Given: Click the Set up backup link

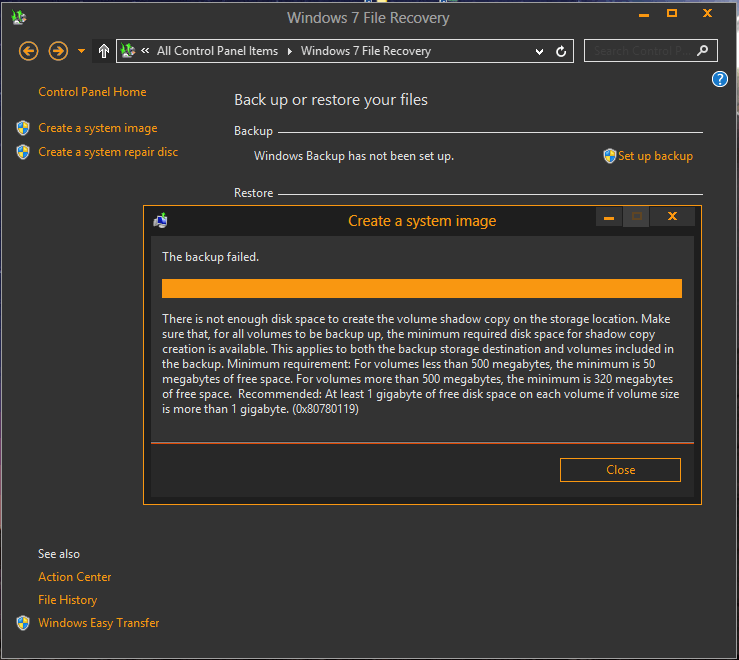Looking at the screenshot, I should [x=655, y=156].
